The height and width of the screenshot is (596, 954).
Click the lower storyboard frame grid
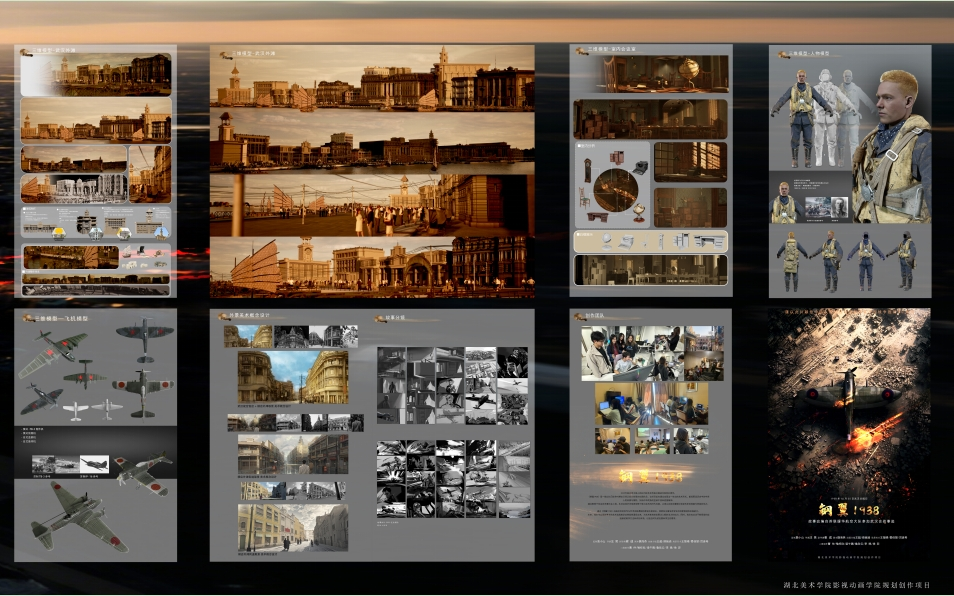(x=453, y=479)
